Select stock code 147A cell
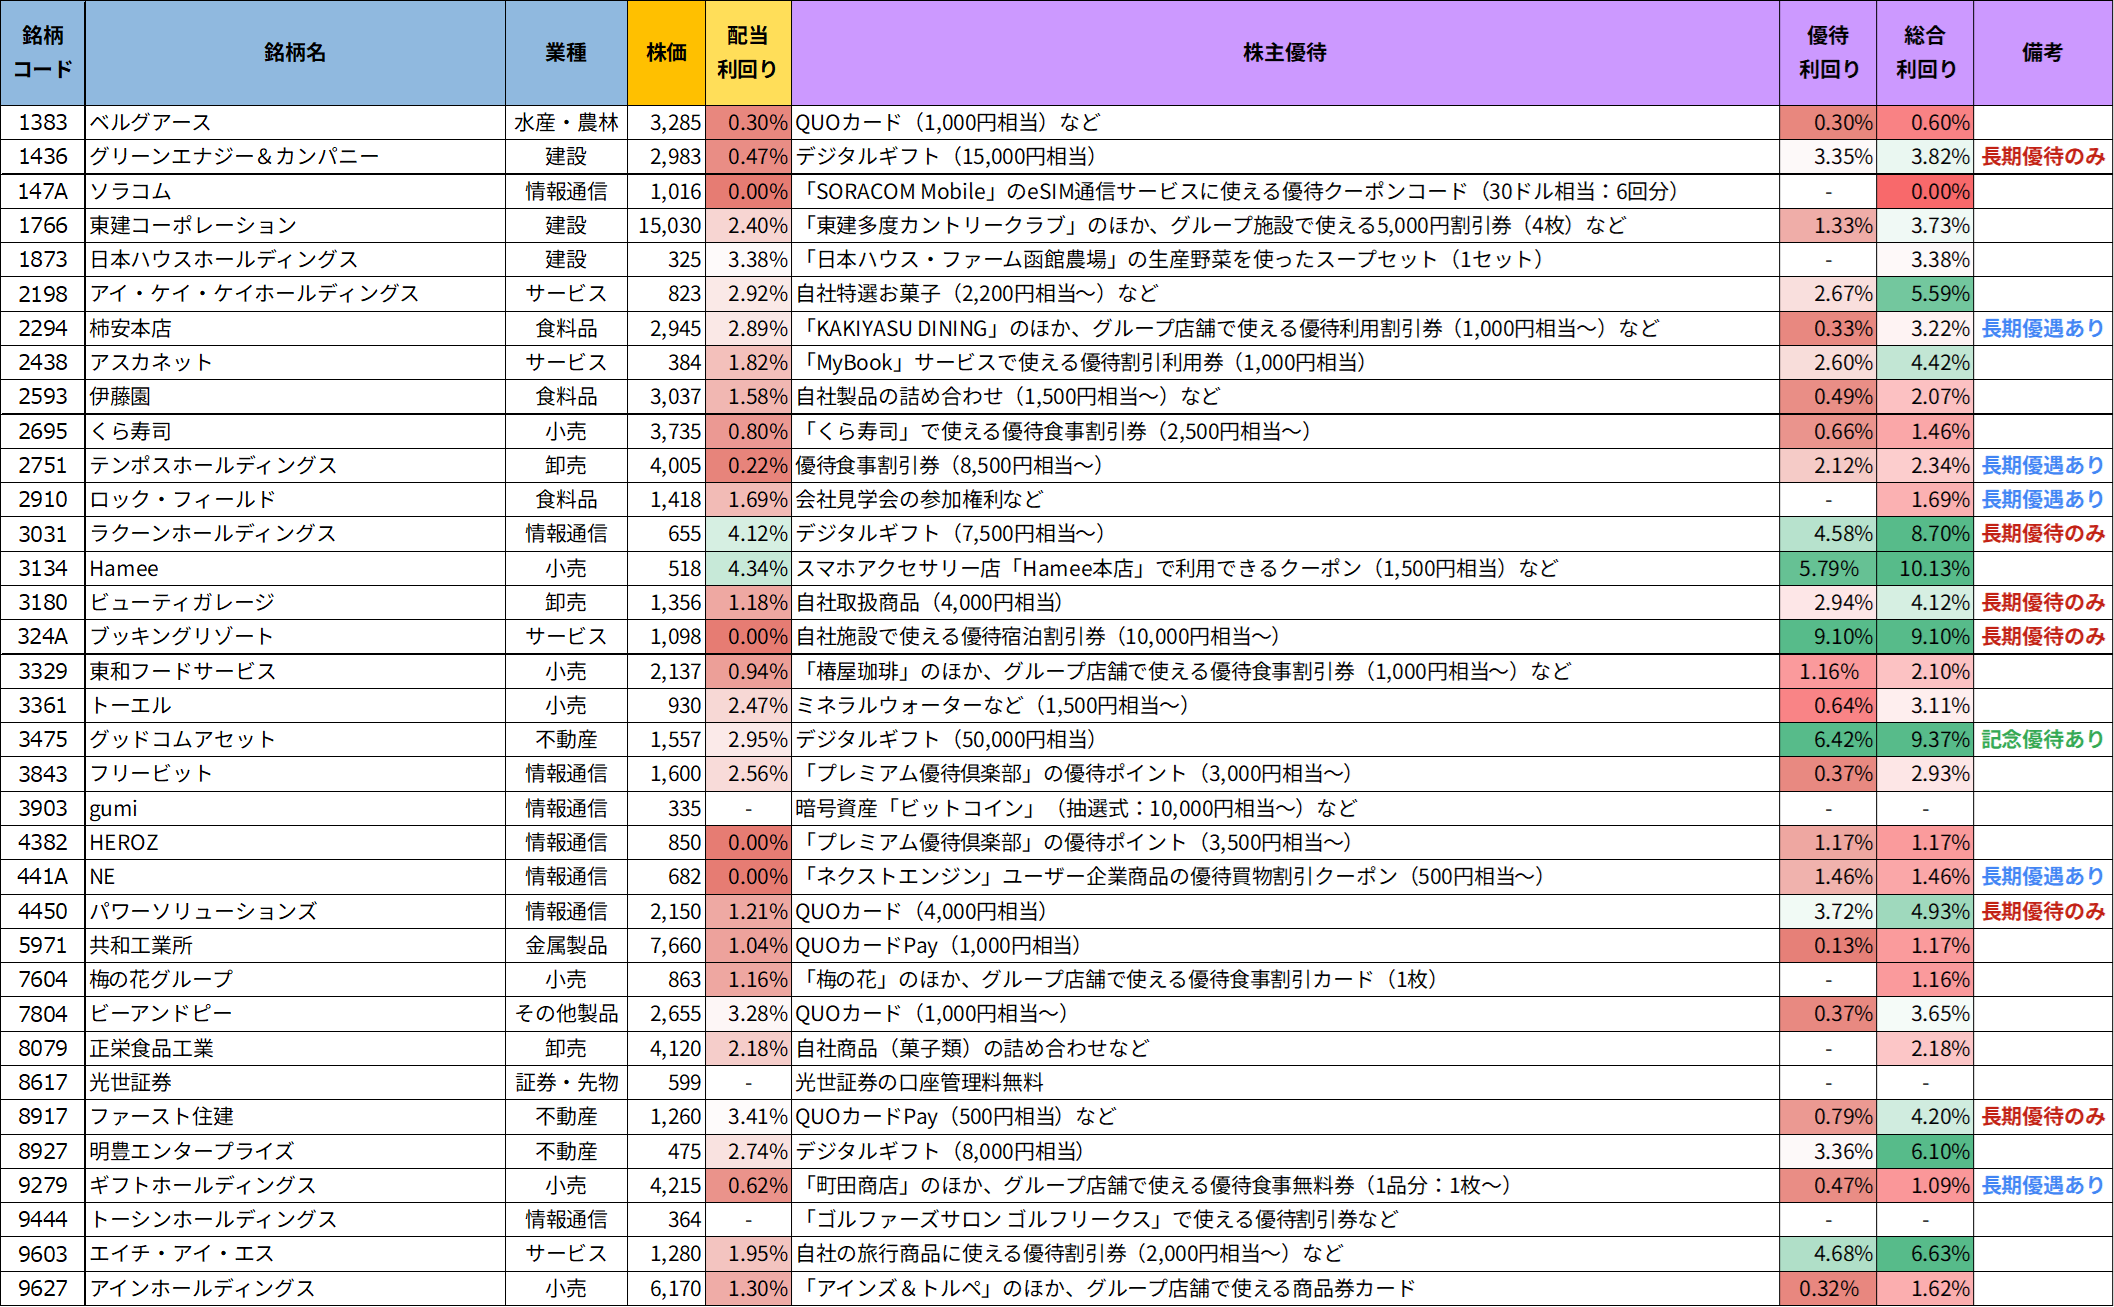Screen dimensions: 2114x1307 pyautogui.click(x=43, y=191)
